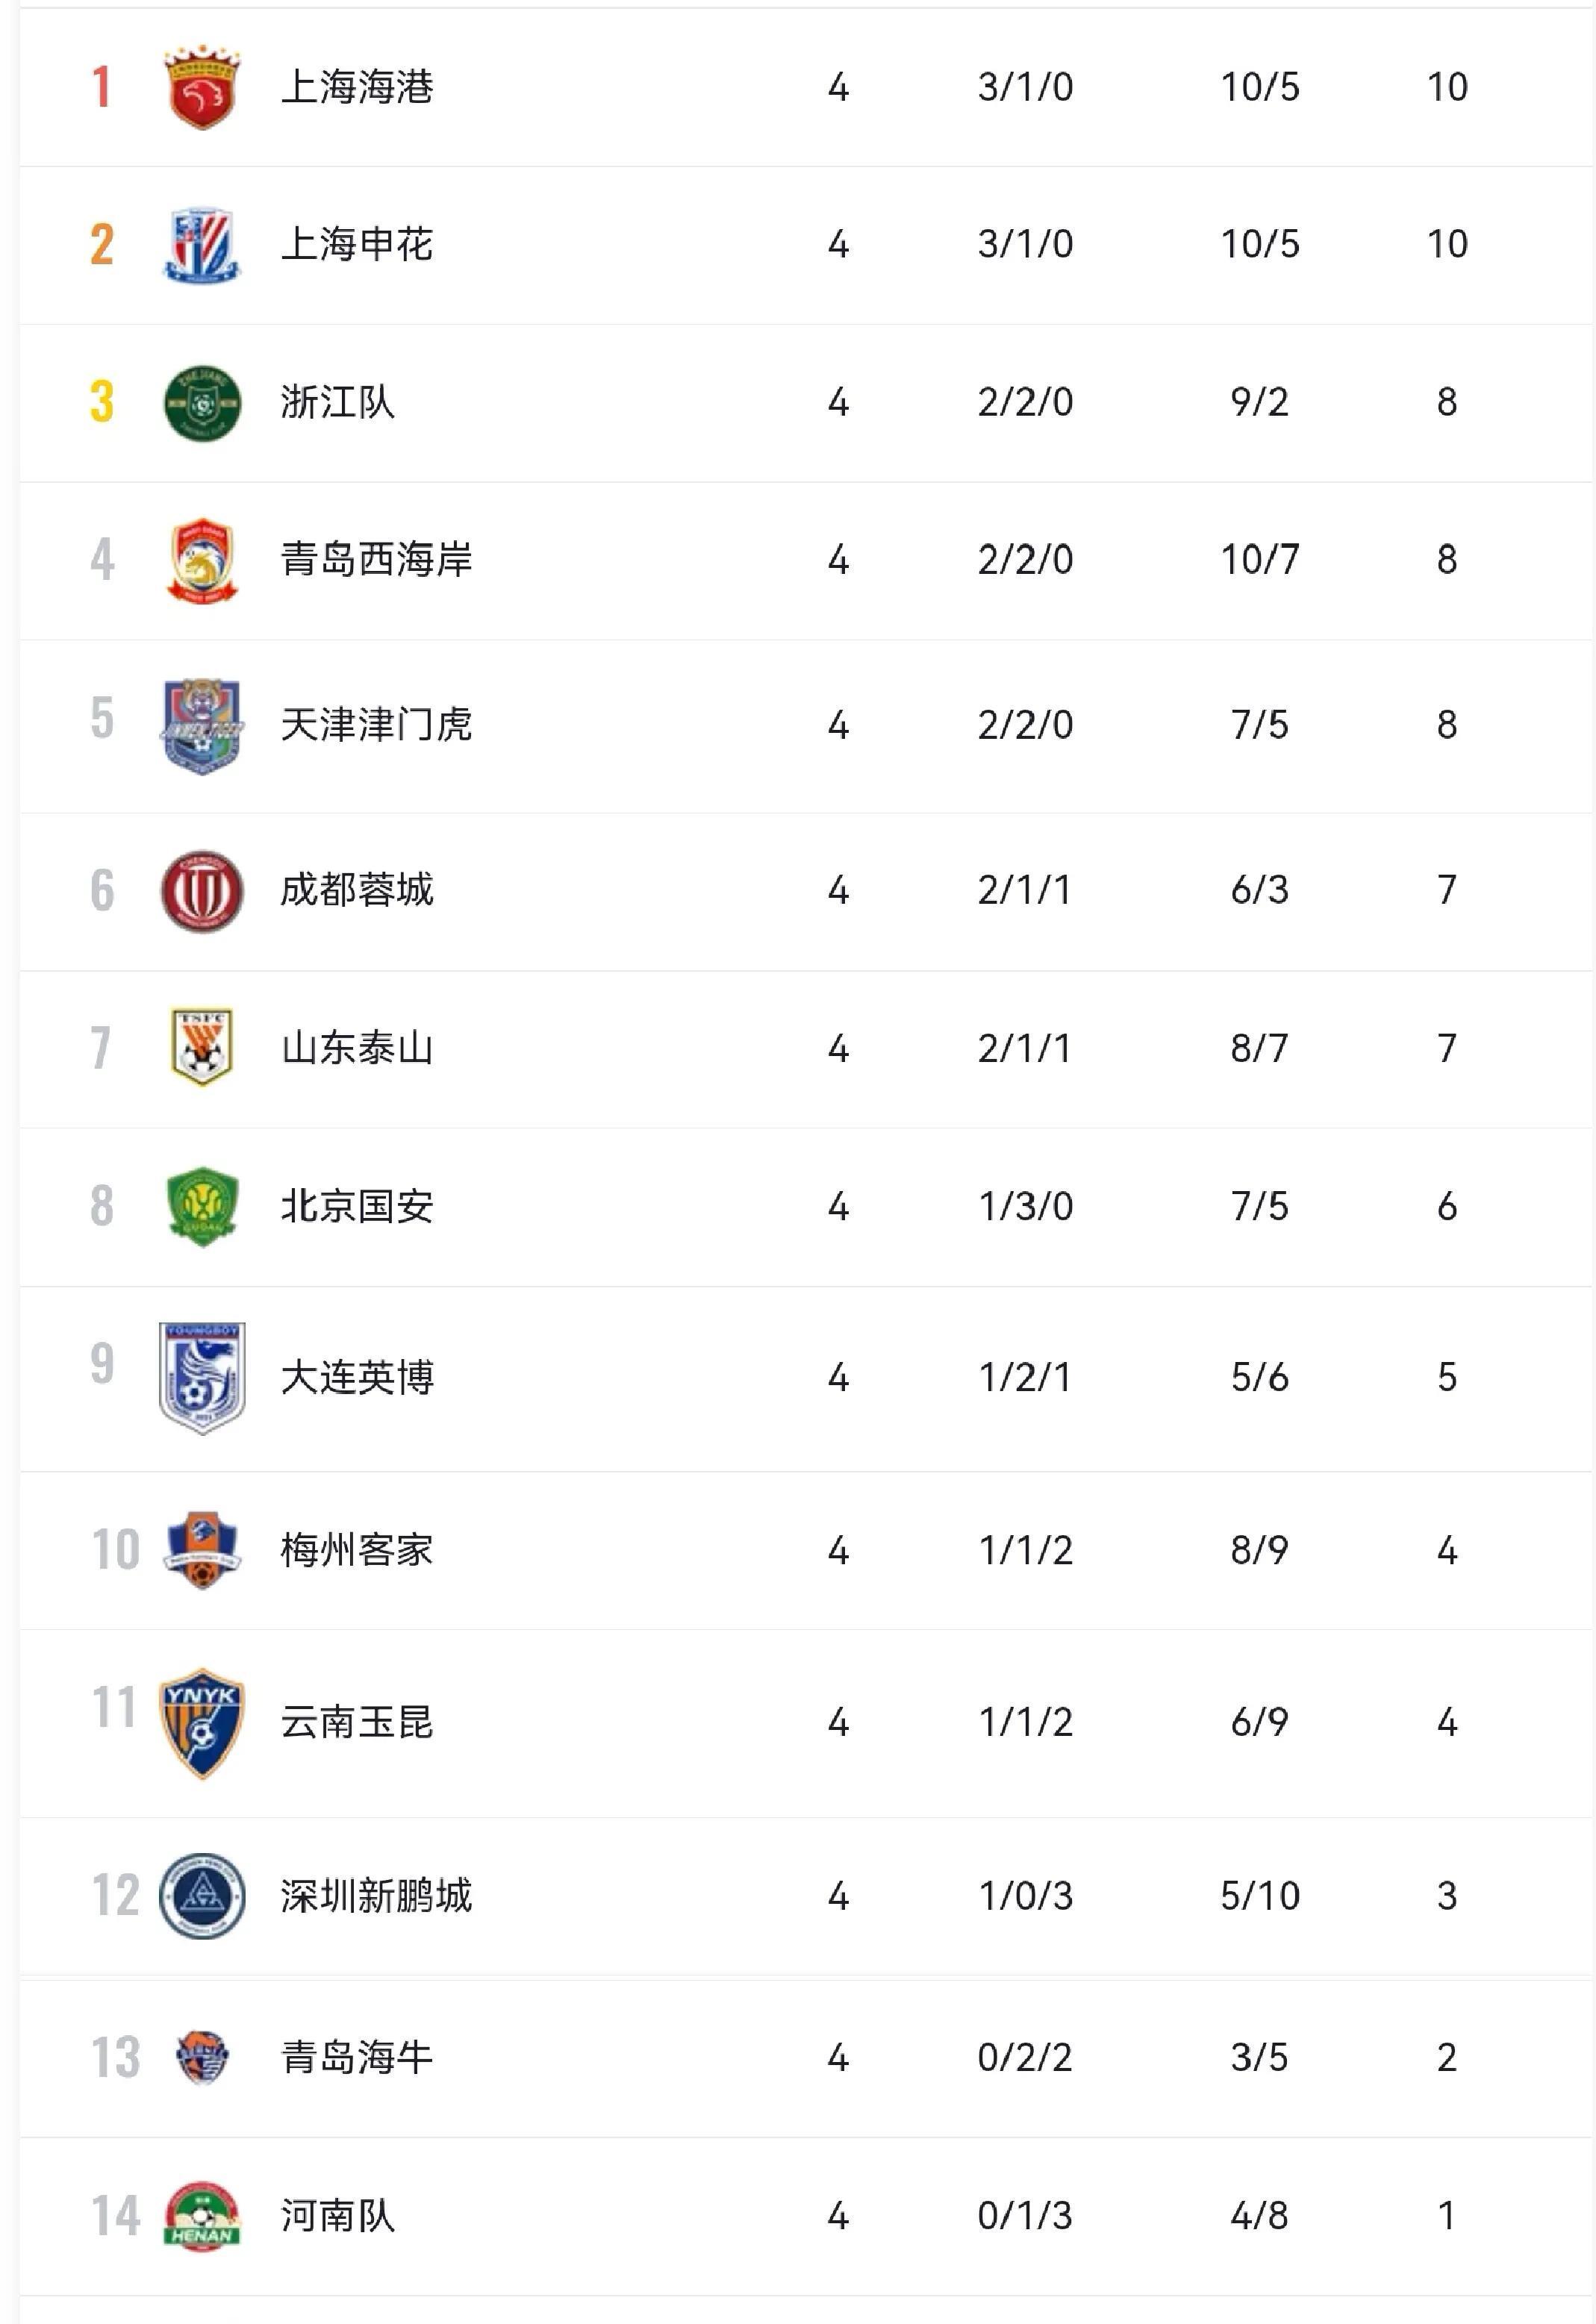Image resolution: width=1596 pixels, height=2324 pixels.
Task: Open the 北京国安 team name link
Action: [356, 1206]
